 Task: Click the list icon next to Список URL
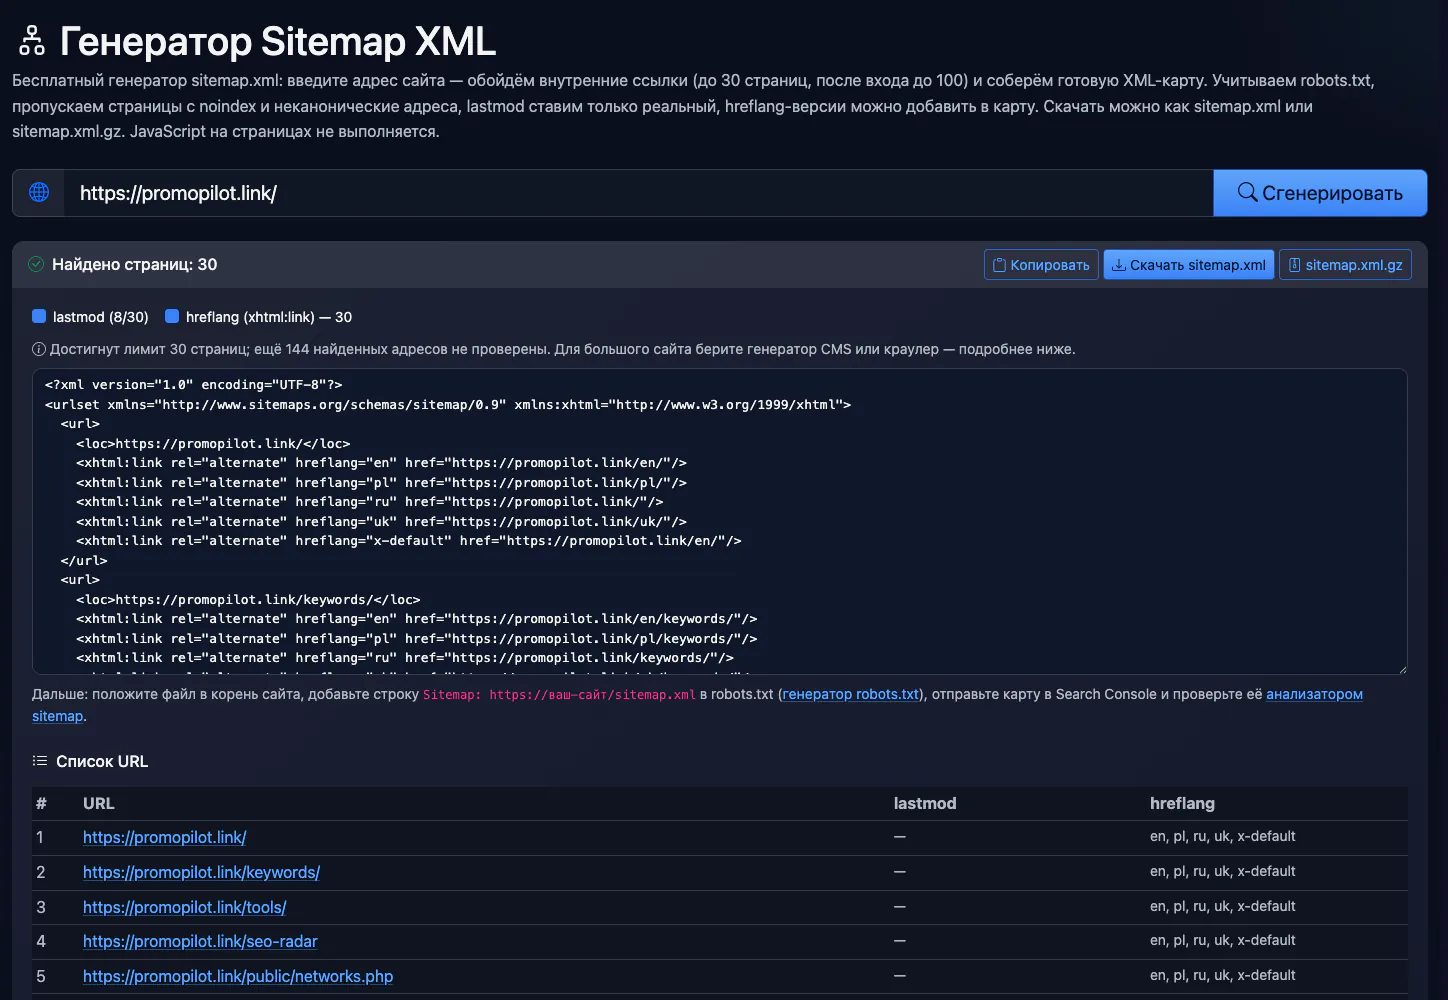coord(40,761)
